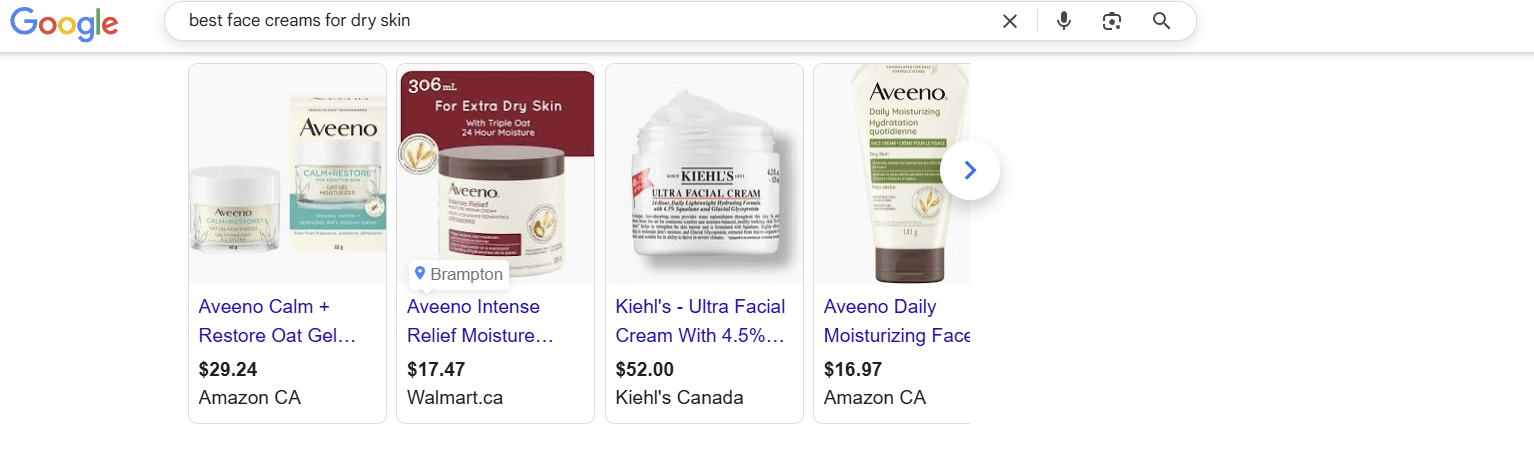
Task: Click the magnifying glass search icon
Action: (1161, 21)
